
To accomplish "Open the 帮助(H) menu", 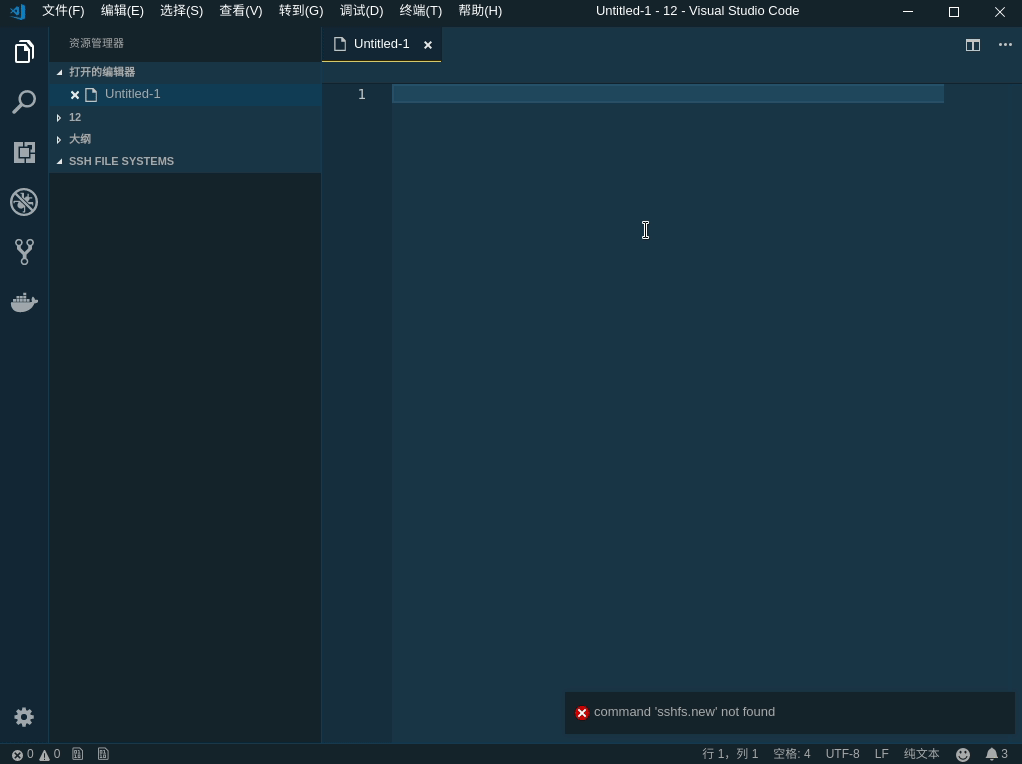I will [480, 11].
